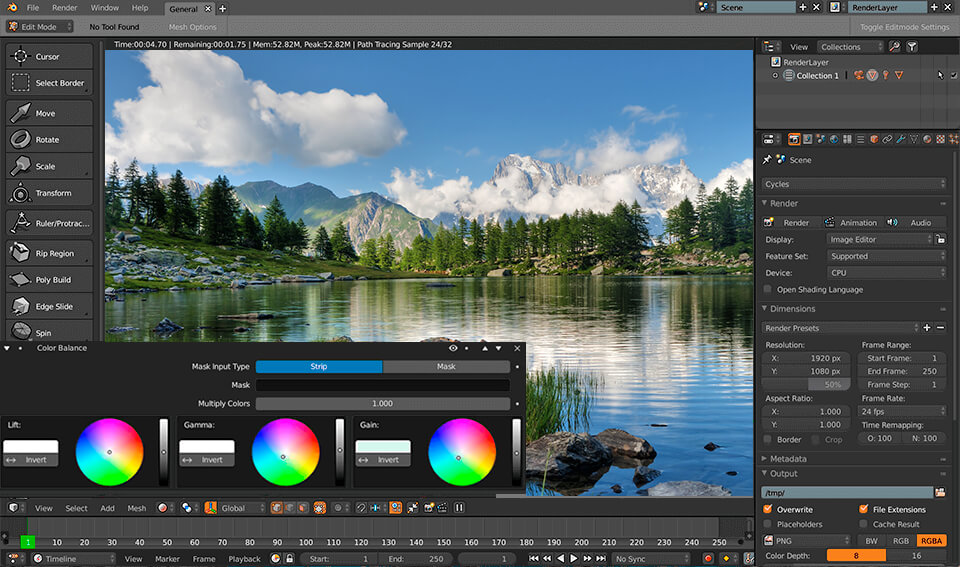Click the record auto-keyframe button
Image resolution: width=960 pixels, height=567 pixels.
coord(708,558)
